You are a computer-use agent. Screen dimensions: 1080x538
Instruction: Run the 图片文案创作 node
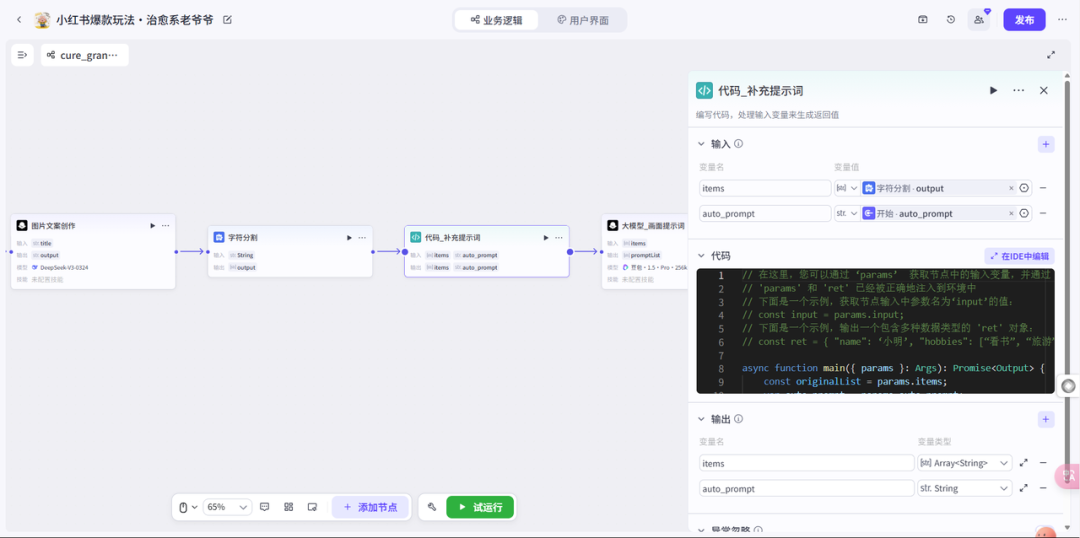click(x=152, y=225)
